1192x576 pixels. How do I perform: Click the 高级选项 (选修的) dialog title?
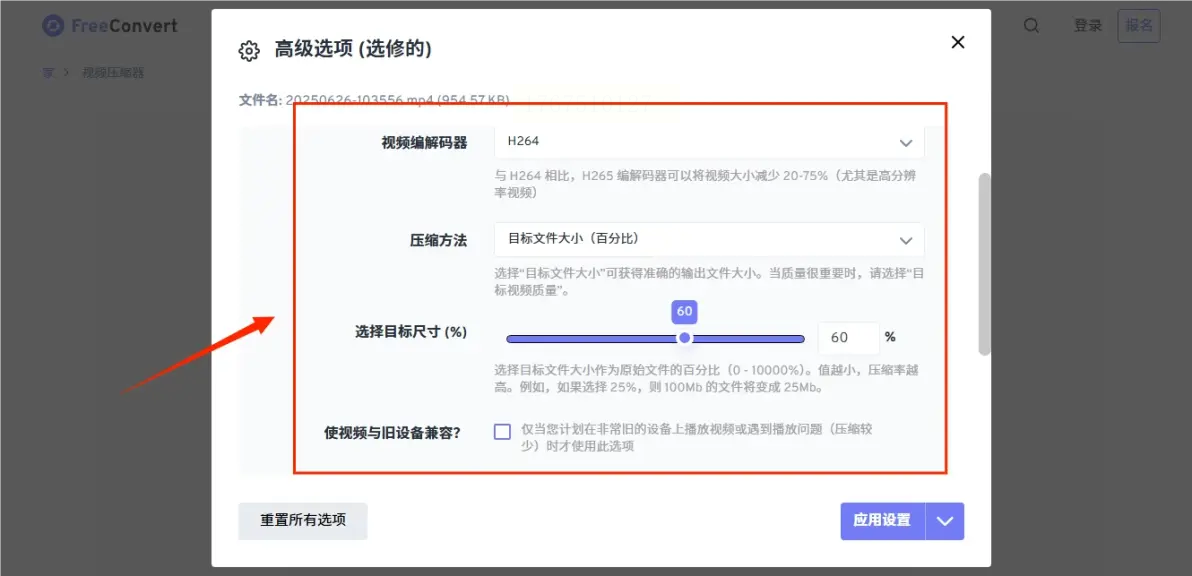point(353,49)
